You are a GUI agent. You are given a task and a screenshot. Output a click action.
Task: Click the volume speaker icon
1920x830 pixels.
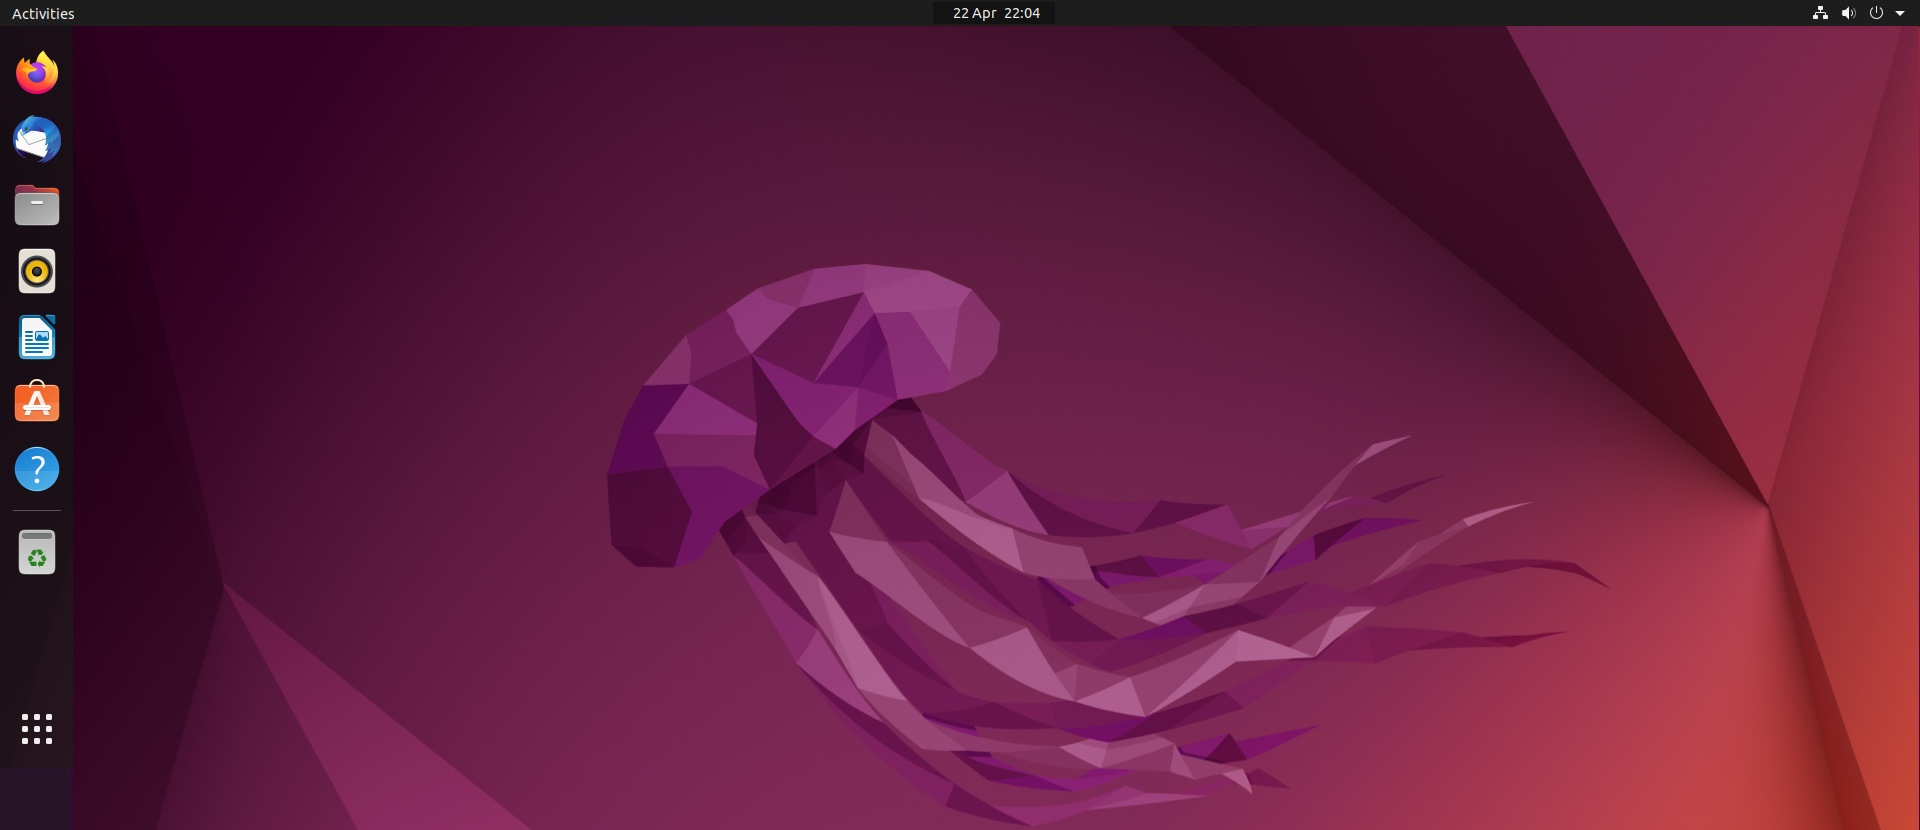click(x=1848, y=13)
